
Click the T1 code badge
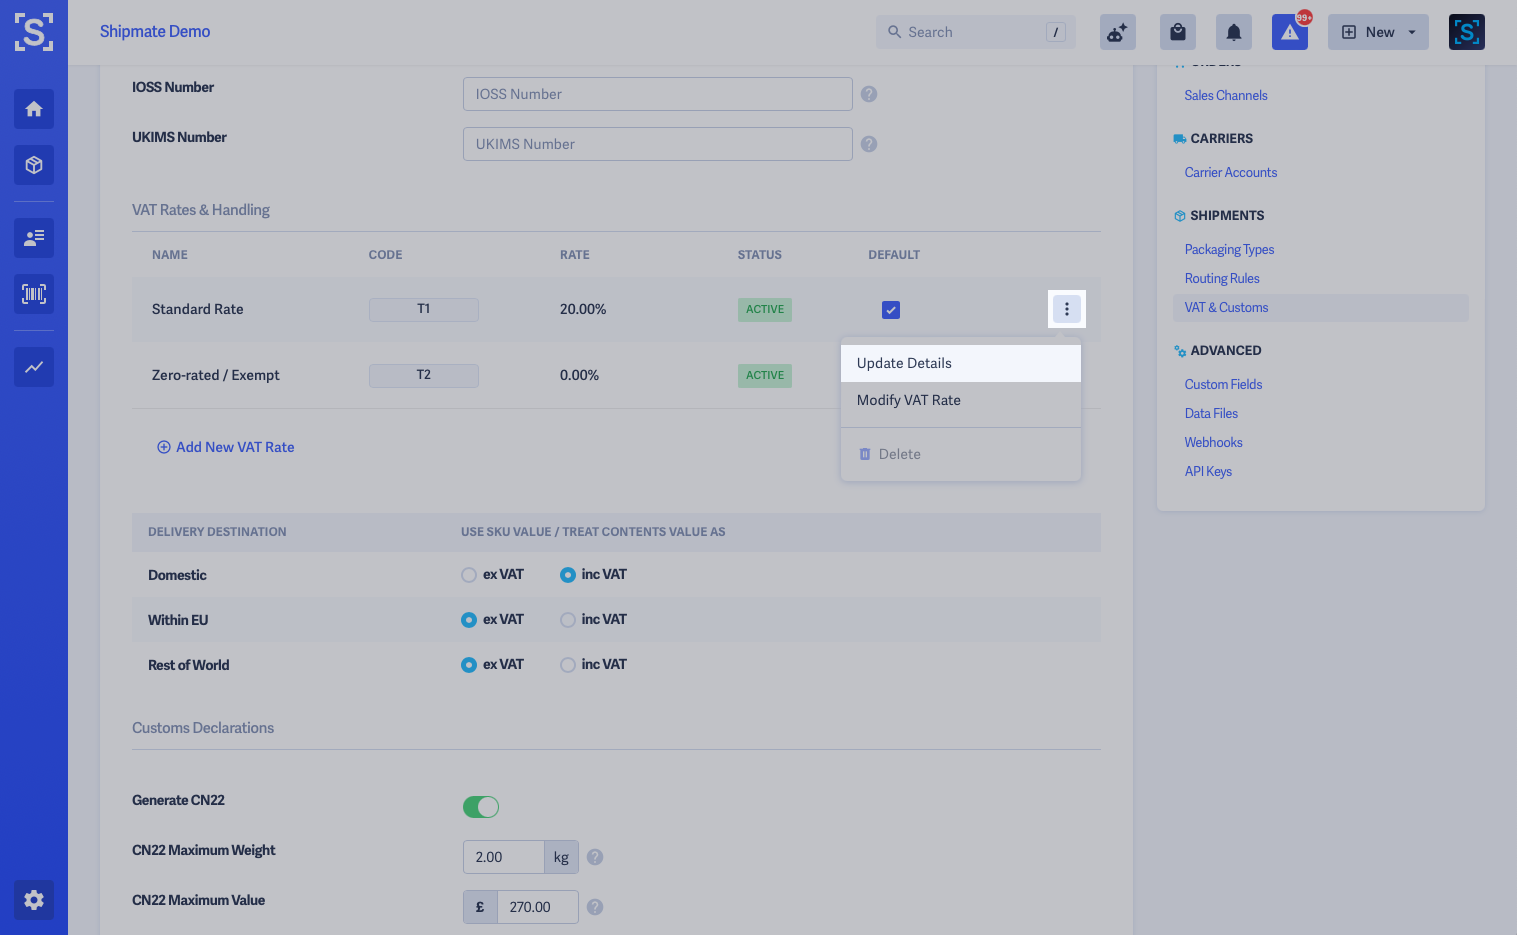coord(424,310)
